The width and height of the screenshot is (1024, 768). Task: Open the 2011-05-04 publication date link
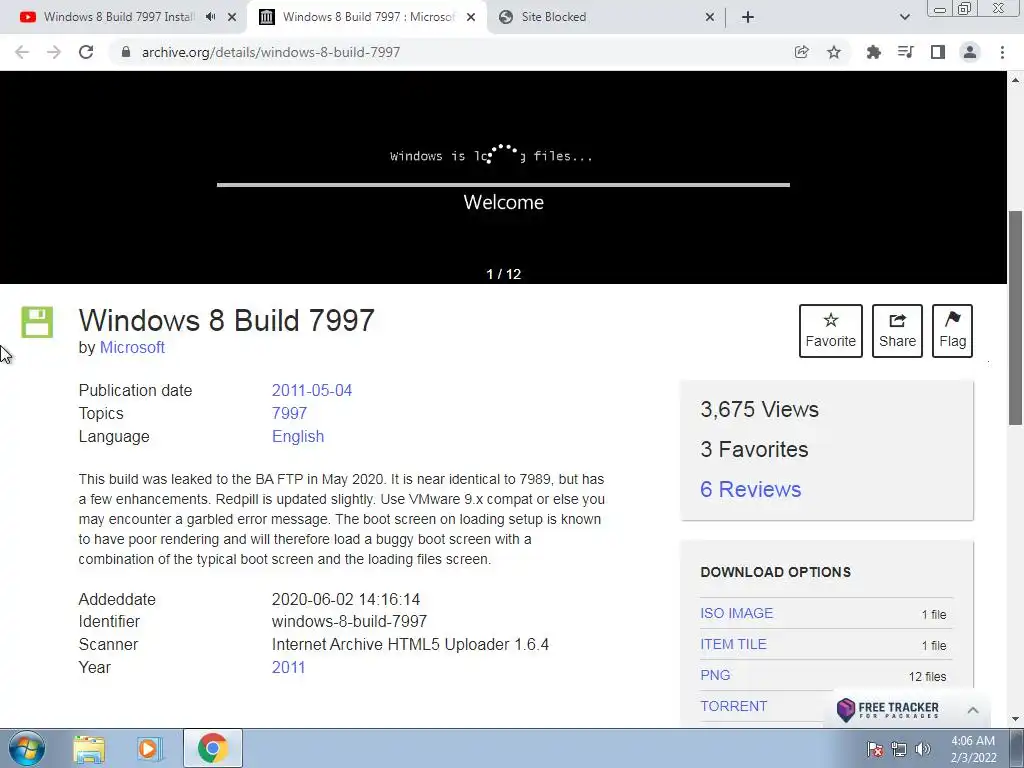pyautogui.click(x=312, y=391)
